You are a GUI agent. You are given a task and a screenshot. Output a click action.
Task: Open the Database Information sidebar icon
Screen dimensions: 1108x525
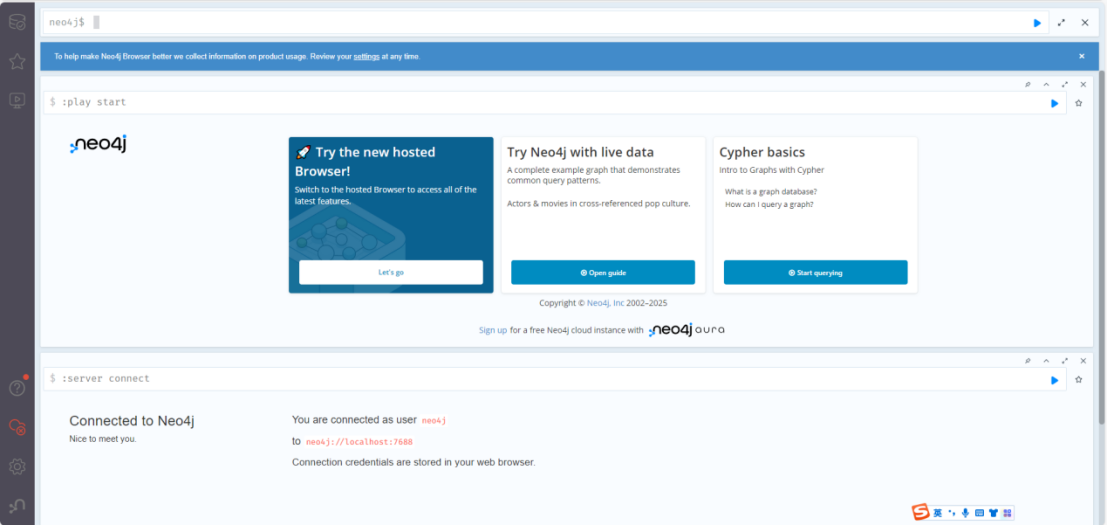17,22
